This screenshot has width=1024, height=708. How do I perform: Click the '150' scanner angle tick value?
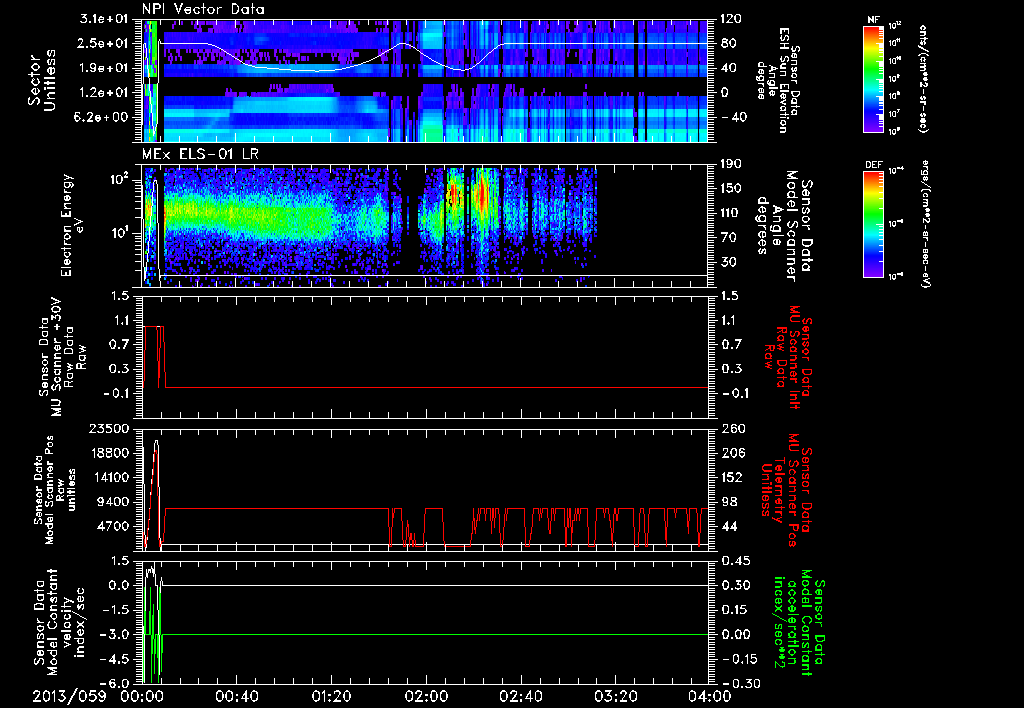[731, 189]
